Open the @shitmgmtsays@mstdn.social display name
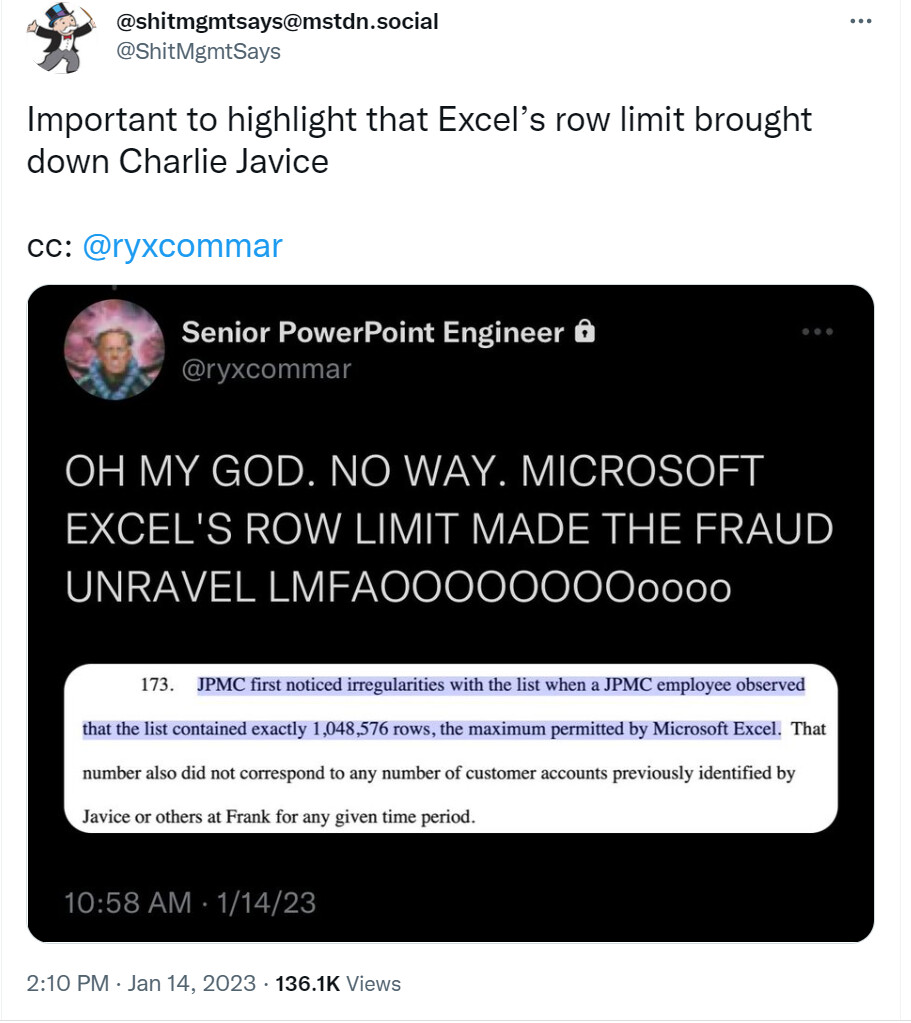This screenshot has width=911, height=1023. coord(277,21)
